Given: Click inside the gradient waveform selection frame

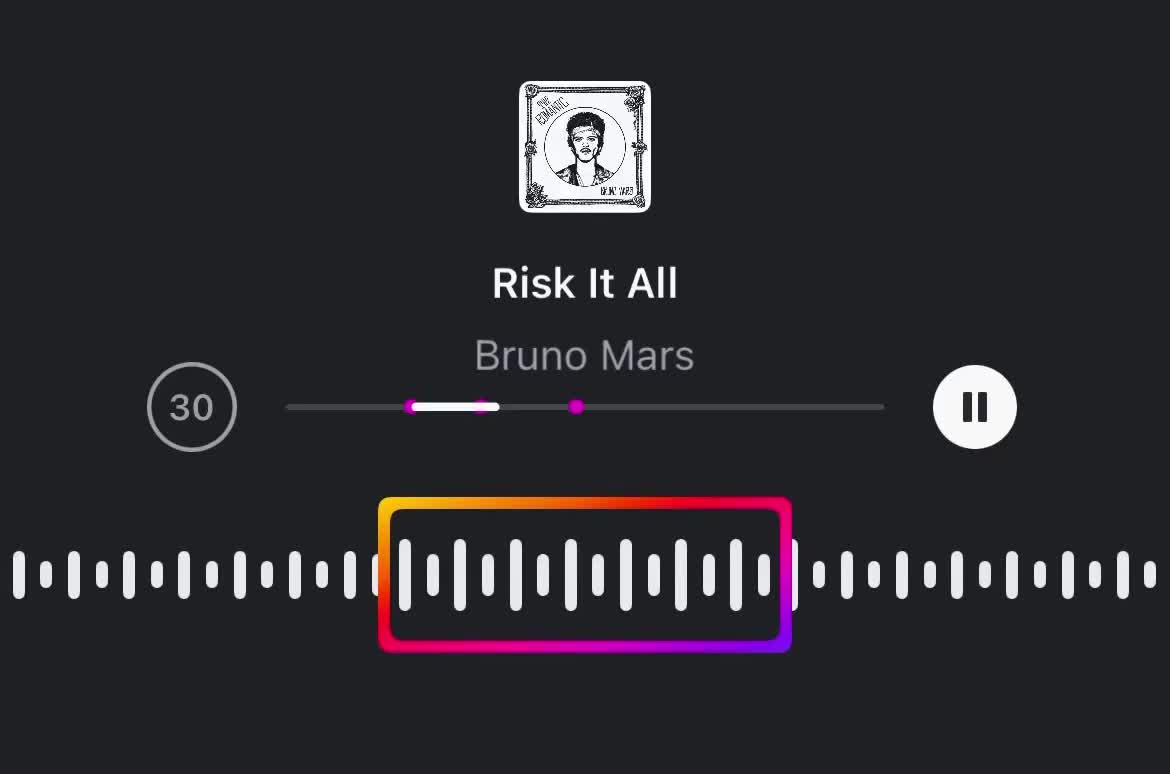Looking at the screenshot, I should tap(585, 575).
